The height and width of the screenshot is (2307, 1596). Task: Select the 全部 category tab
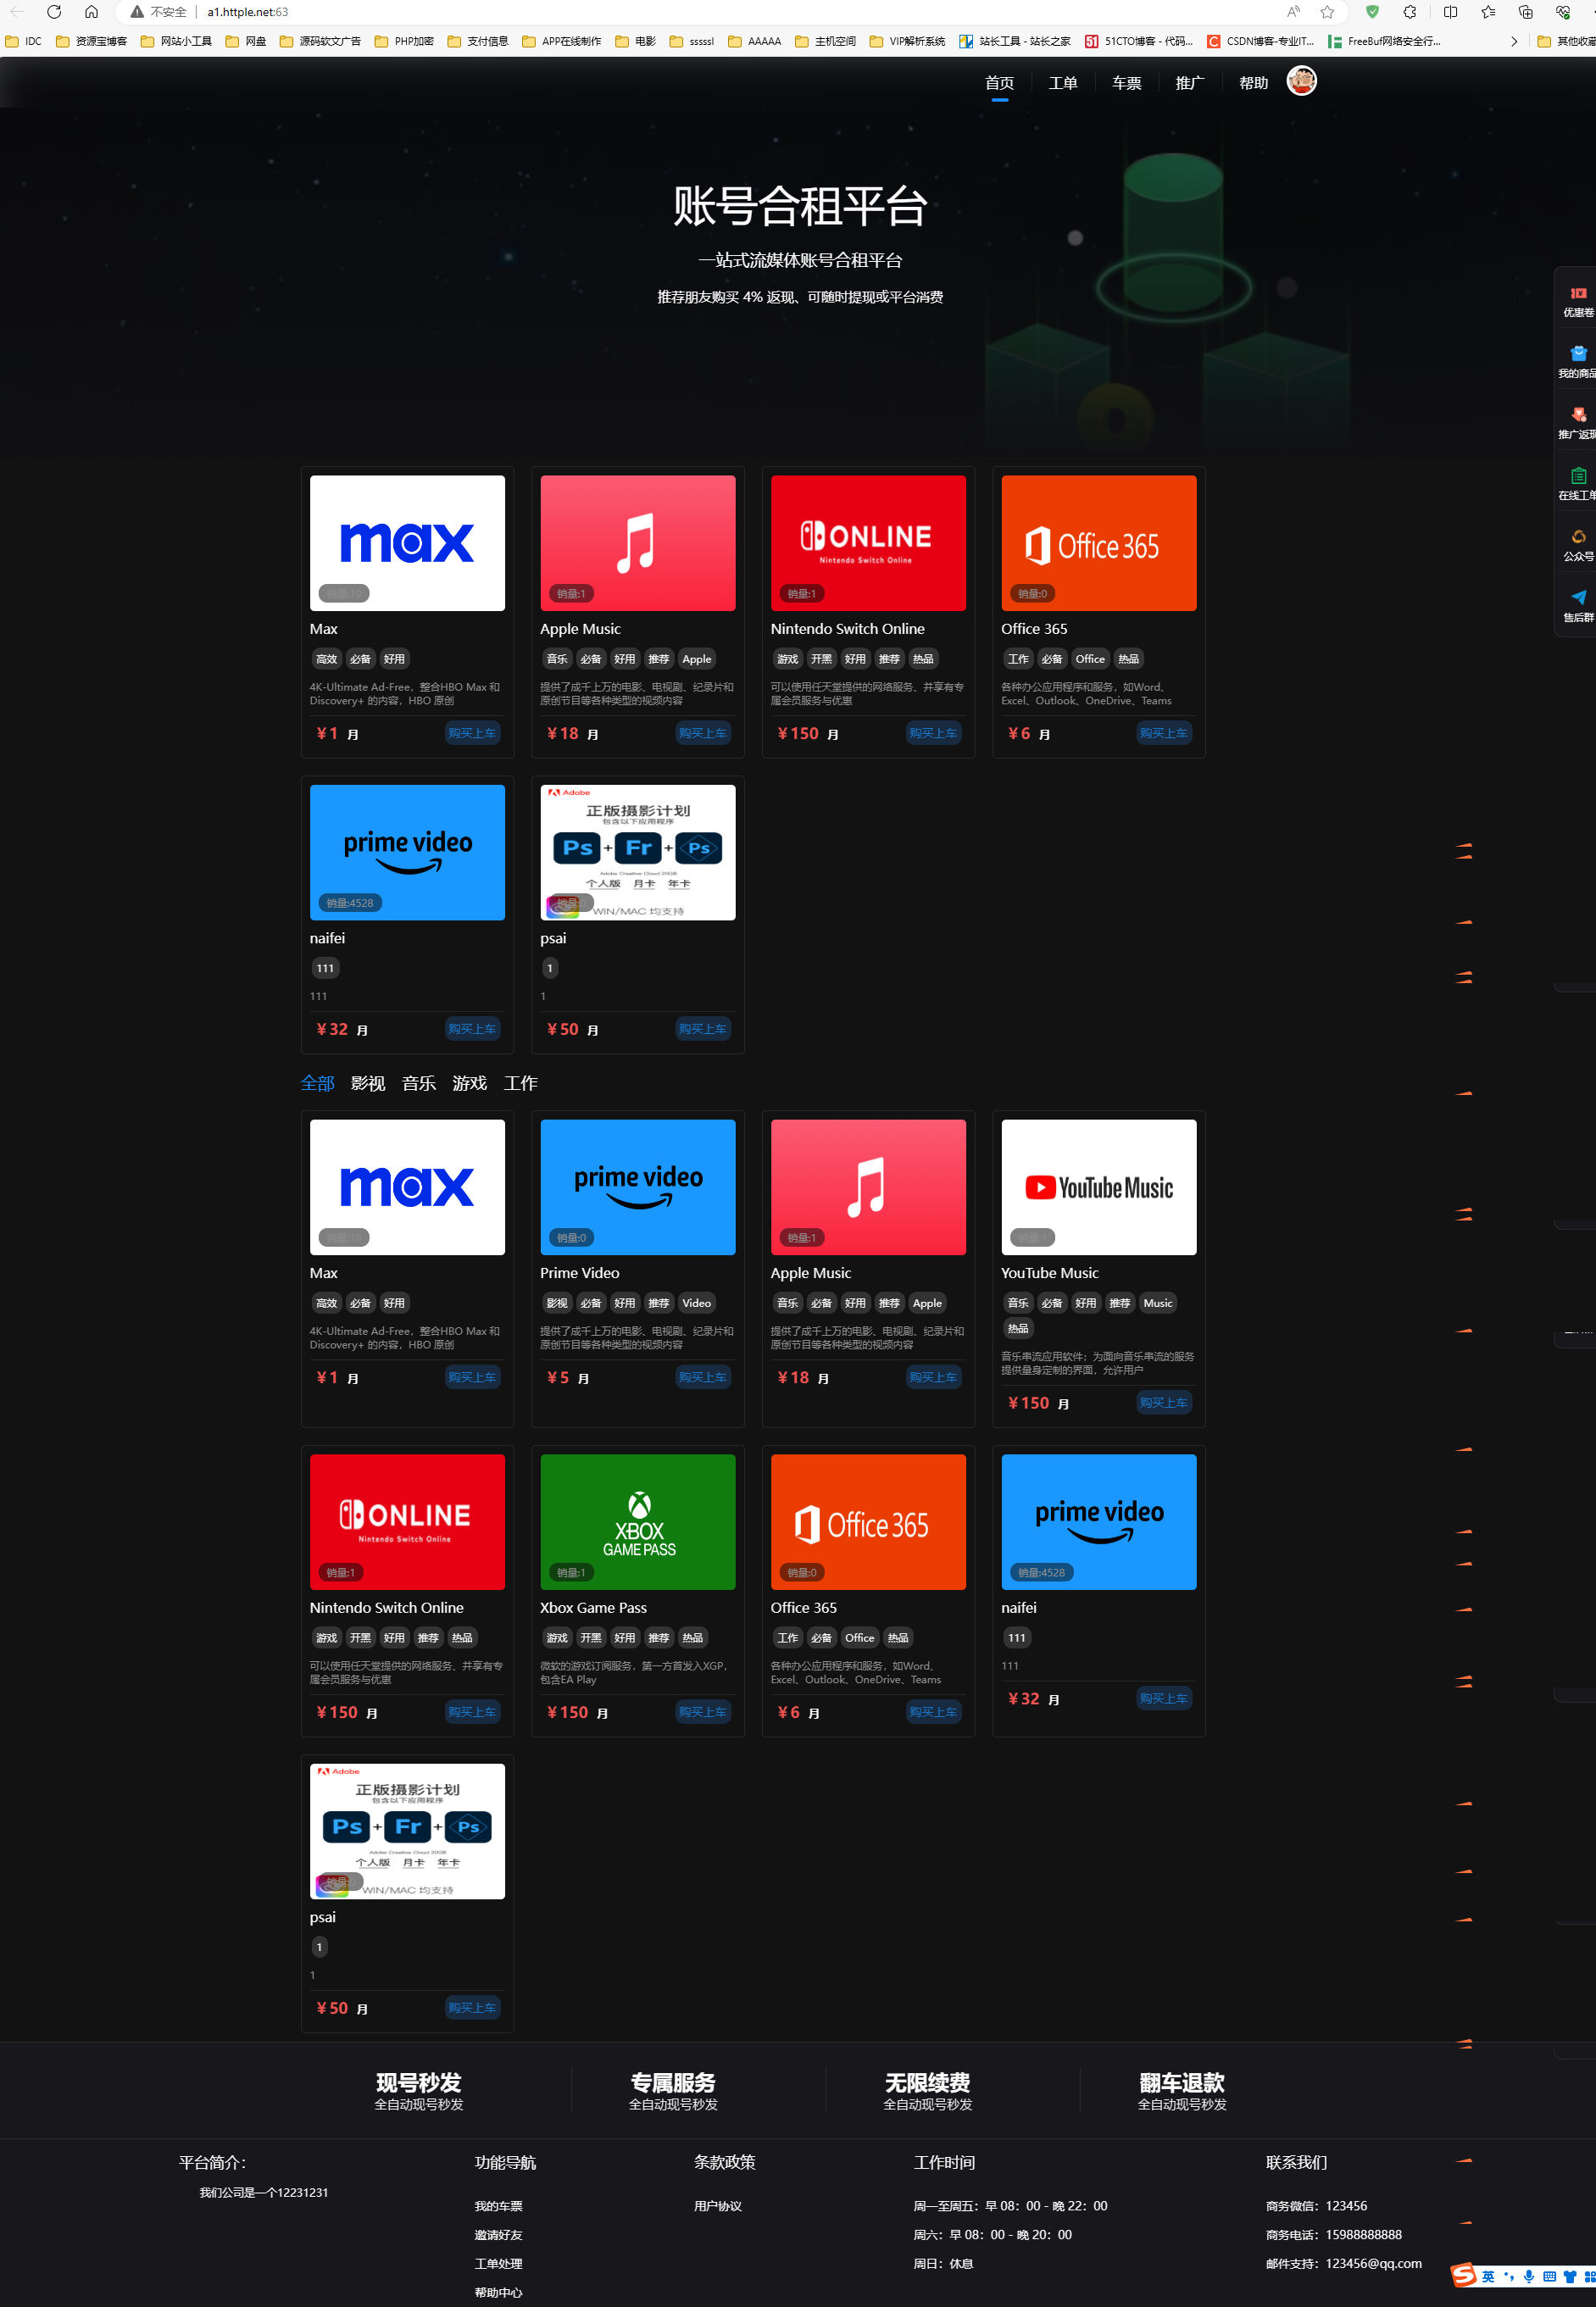(x=317, y=1083)
